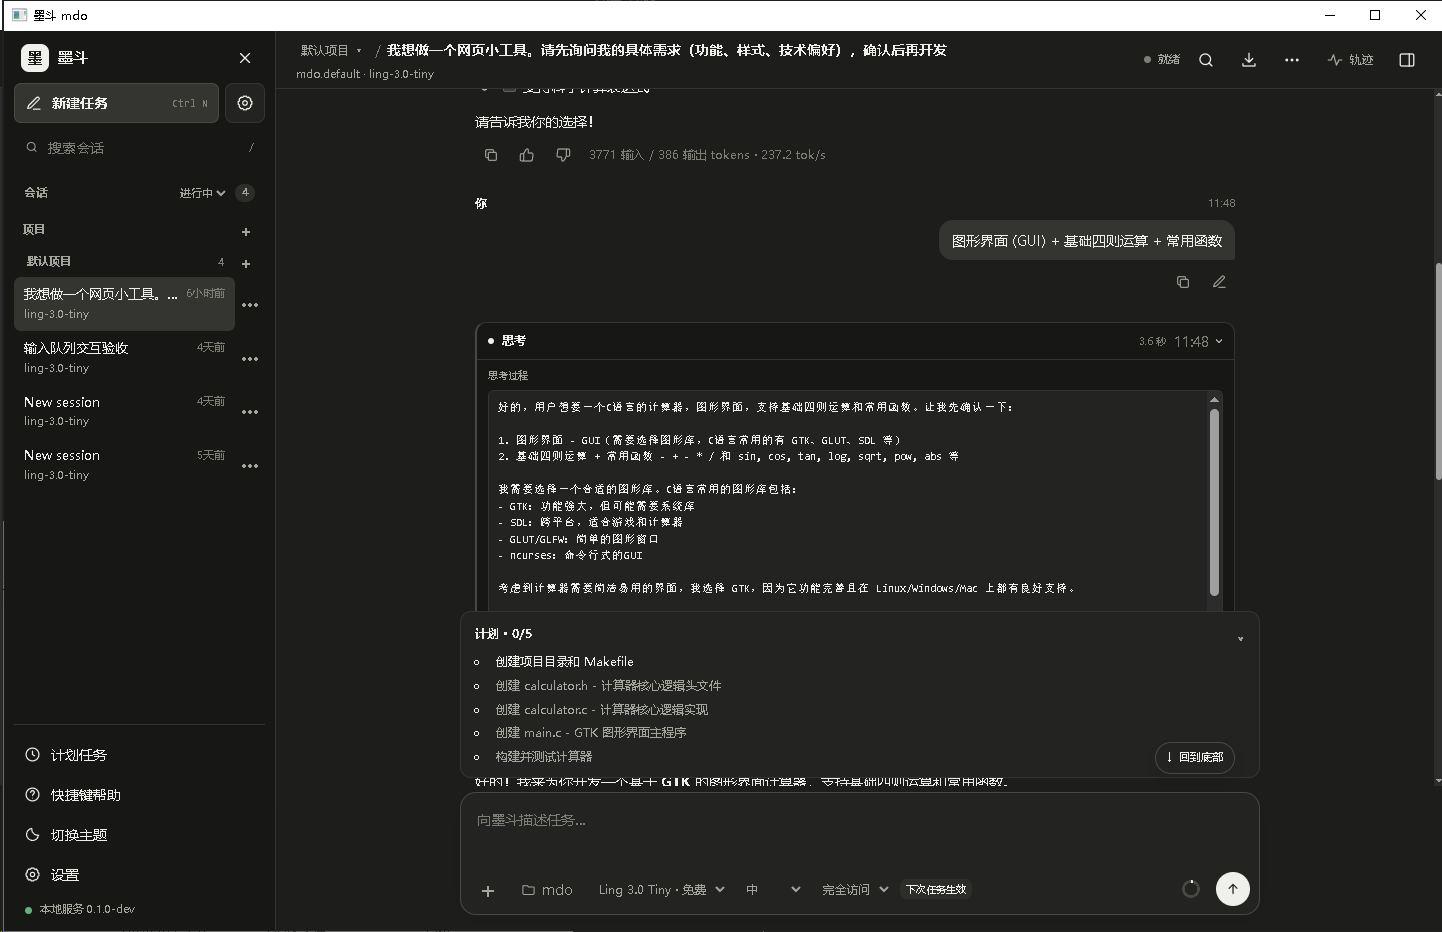Add a session to 默认项目 with plus
This screenshot has width=1442, height=932.
[246, 264]
